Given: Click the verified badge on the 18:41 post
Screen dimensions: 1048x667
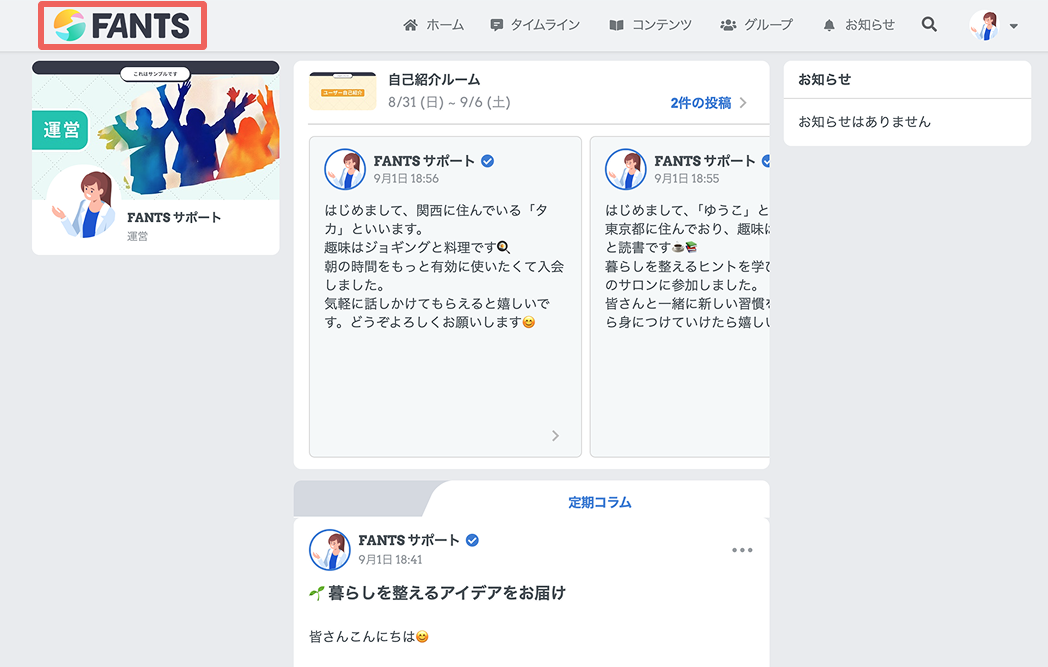Looking at the screenshot, I should click(x=472, y=540).
